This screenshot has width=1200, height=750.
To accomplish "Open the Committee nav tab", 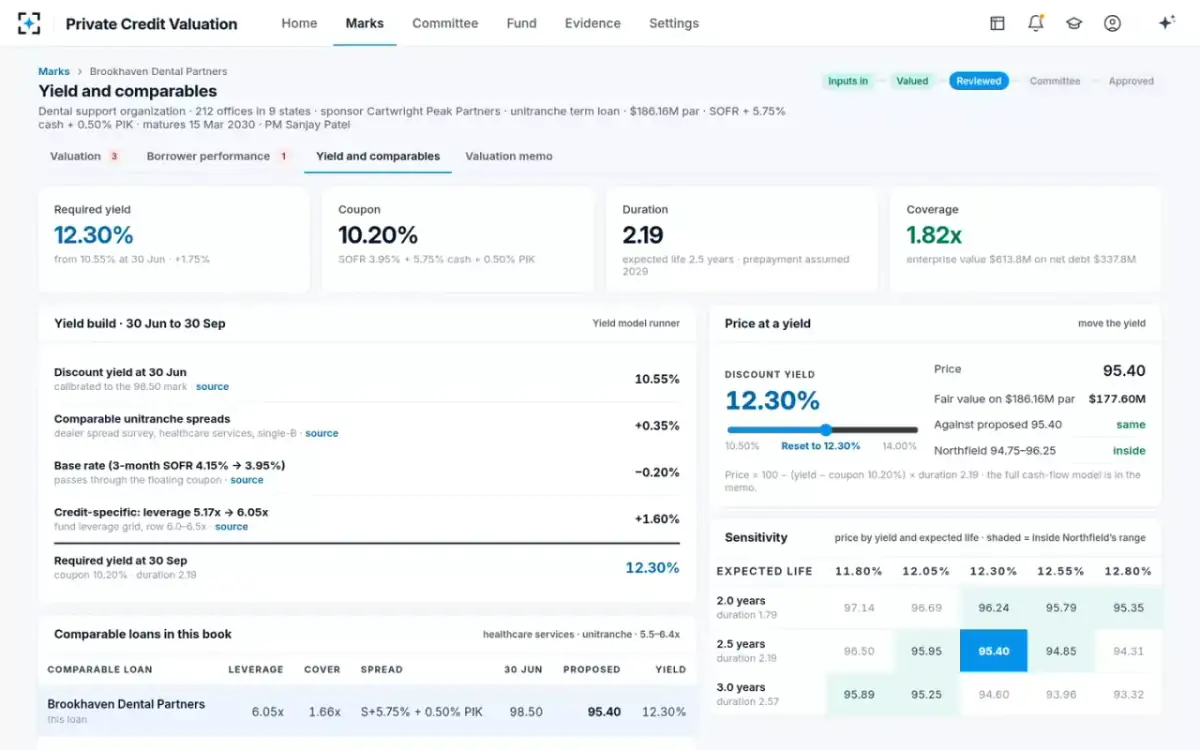I will 445,23.
